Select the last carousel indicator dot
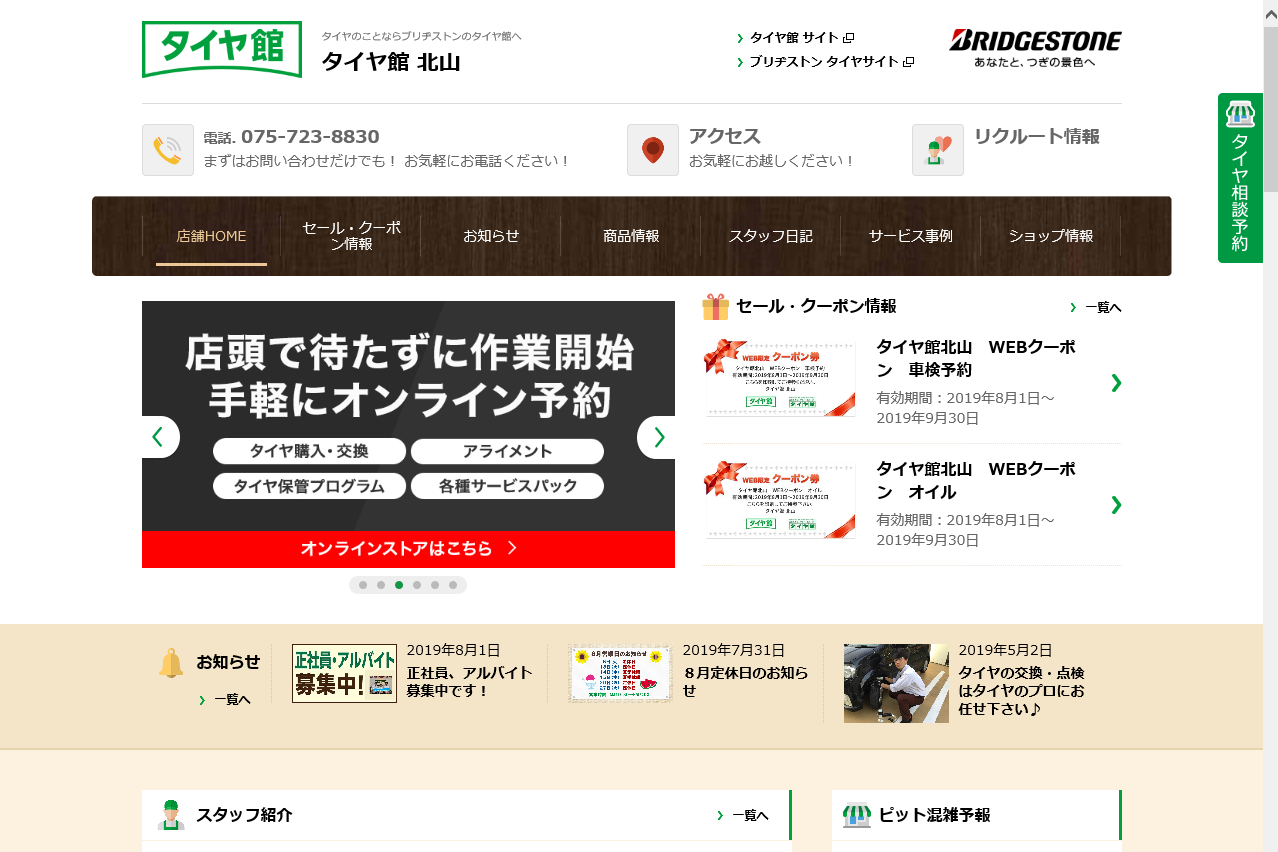The height and width of the screenshot is (852, 1278). (x=453, y=585)
